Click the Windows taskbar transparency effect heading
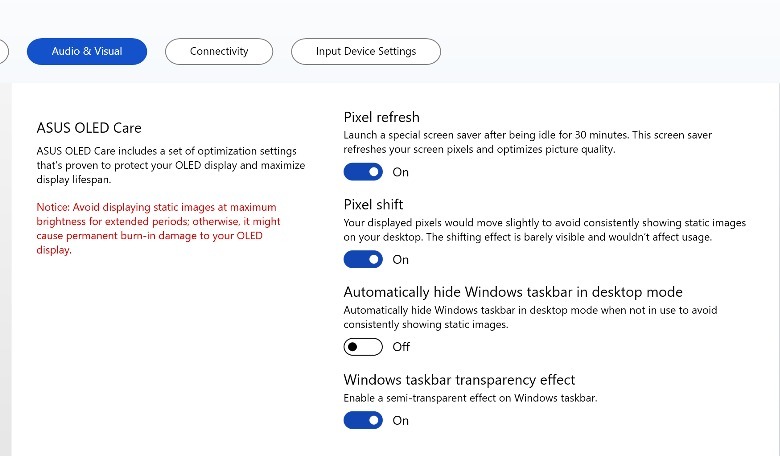The image size is (780, 456). pos(459,380)
